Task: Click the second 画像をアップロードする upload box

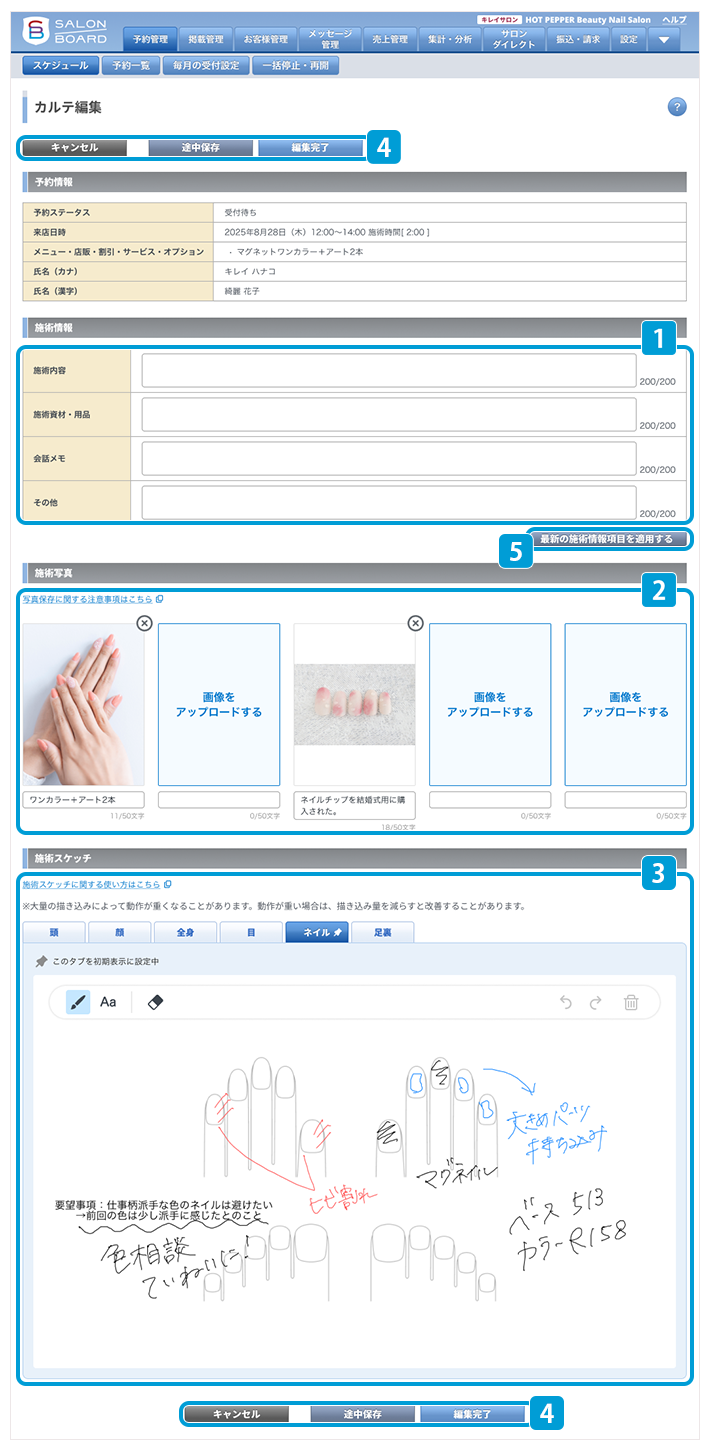Action: click(490, 704)
